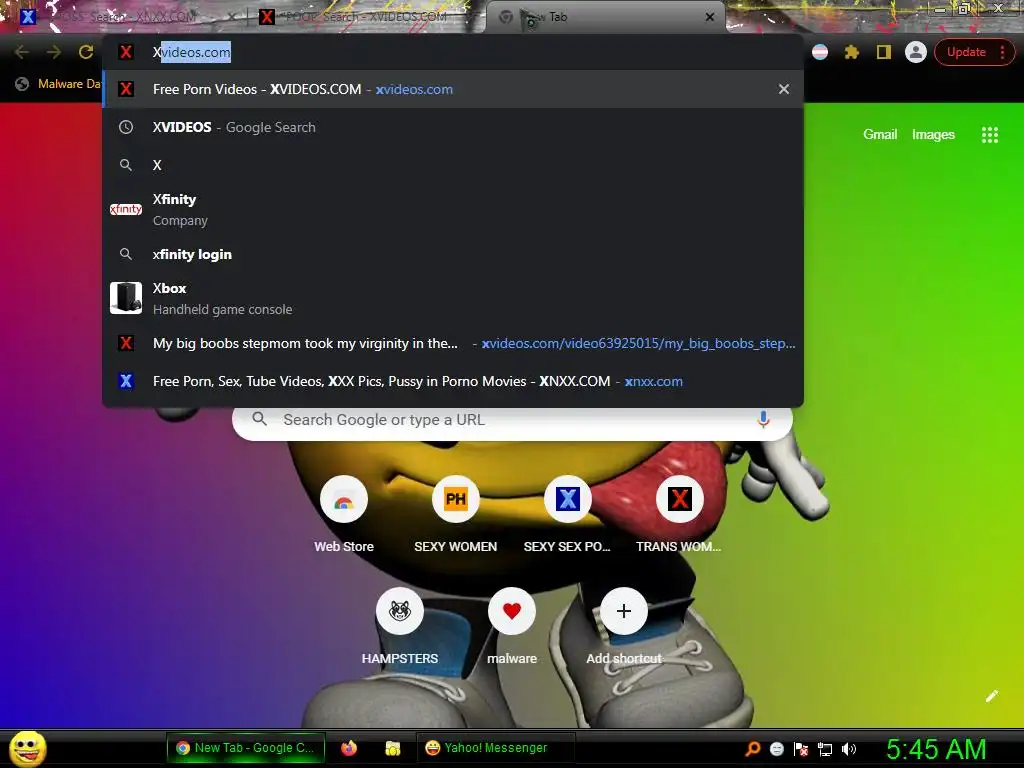This screenshot has width=1024, height=768.
Task: Select the Xbox game console suggestion
Action: coord(453,298)
